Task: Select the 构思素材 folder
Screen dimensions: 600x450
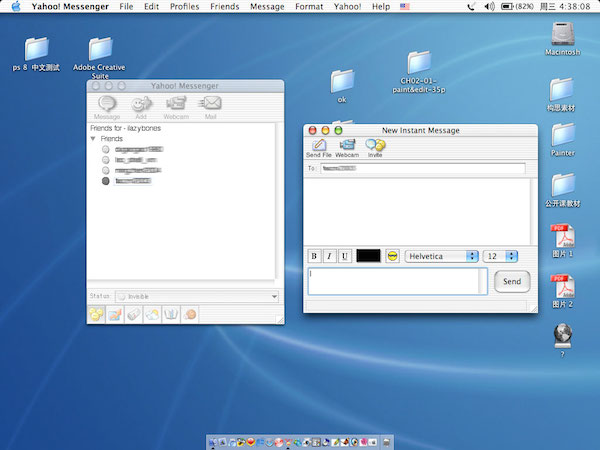Action: [x=561, y=89]
